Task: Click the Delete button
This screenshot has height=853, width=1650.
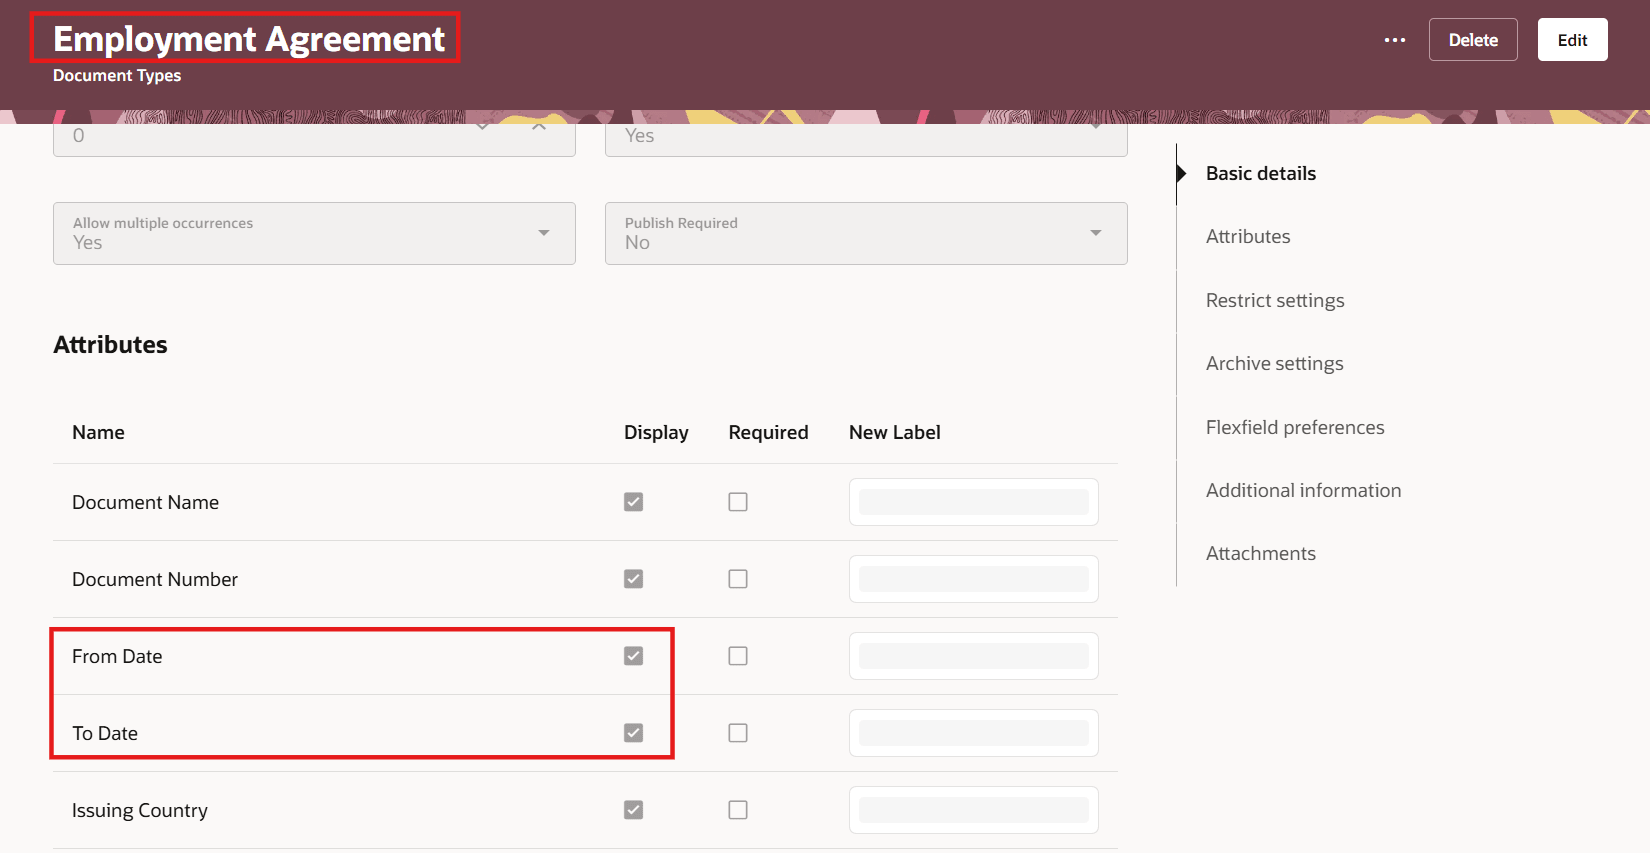Action: (x=1473, y=40)
